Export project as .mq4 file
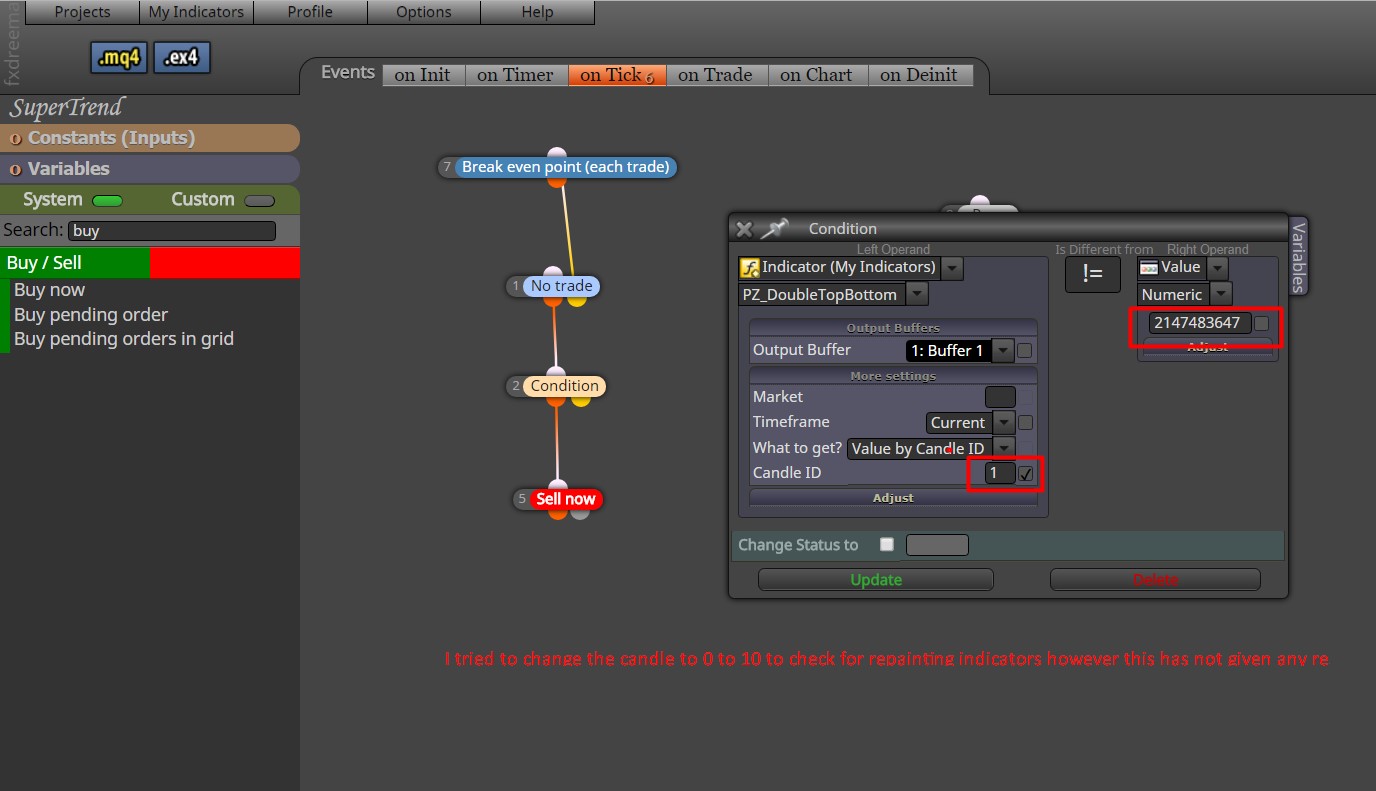 119,58
